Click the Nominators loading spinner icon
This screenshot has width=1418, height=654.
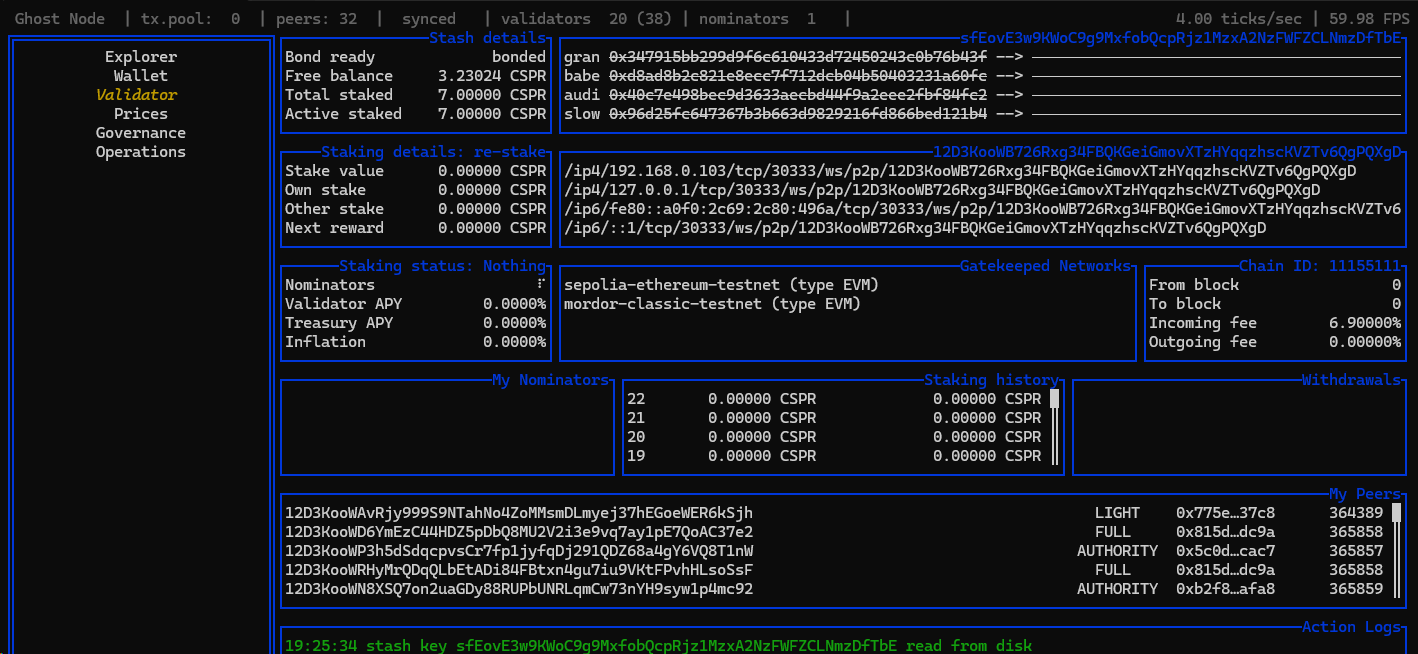click(540, 285)
